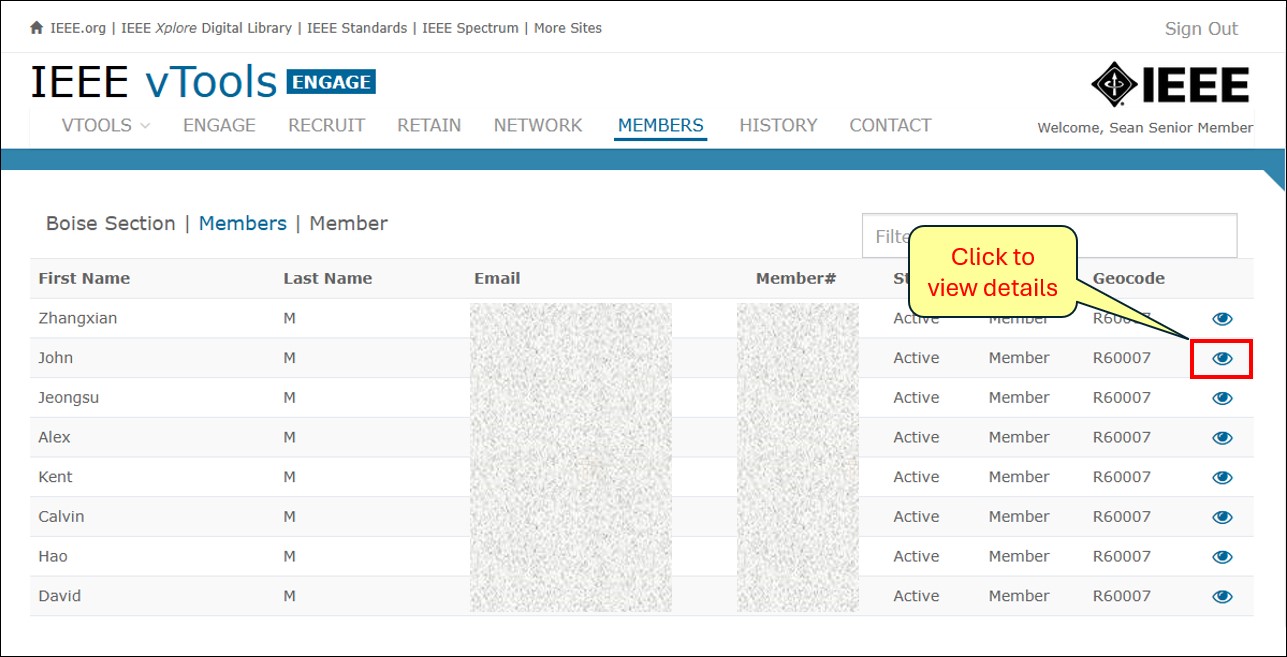The height and width of the screenshot is (657, 1287).
Task: Select the first name Alex
Action: tap(55, 437)
